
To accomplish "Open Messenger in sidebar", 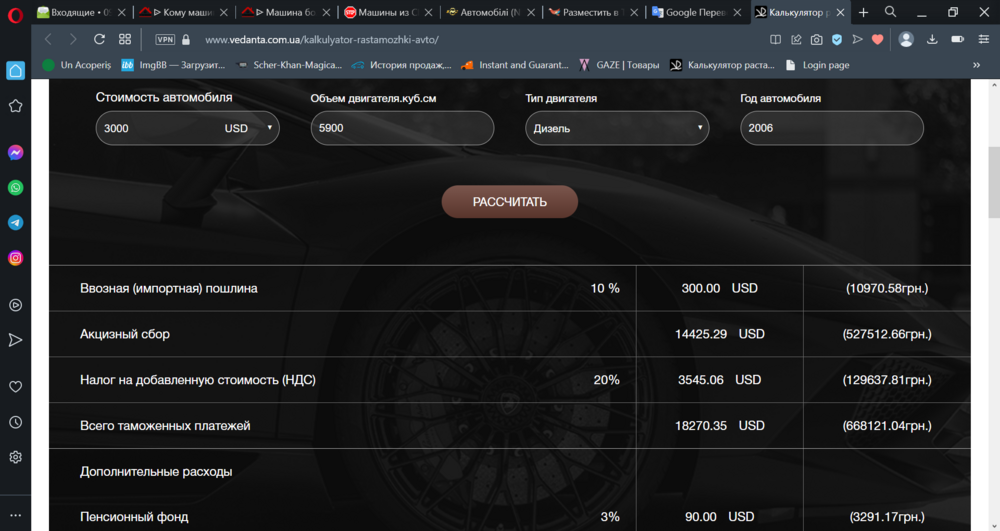I will [x=15, y=152].
